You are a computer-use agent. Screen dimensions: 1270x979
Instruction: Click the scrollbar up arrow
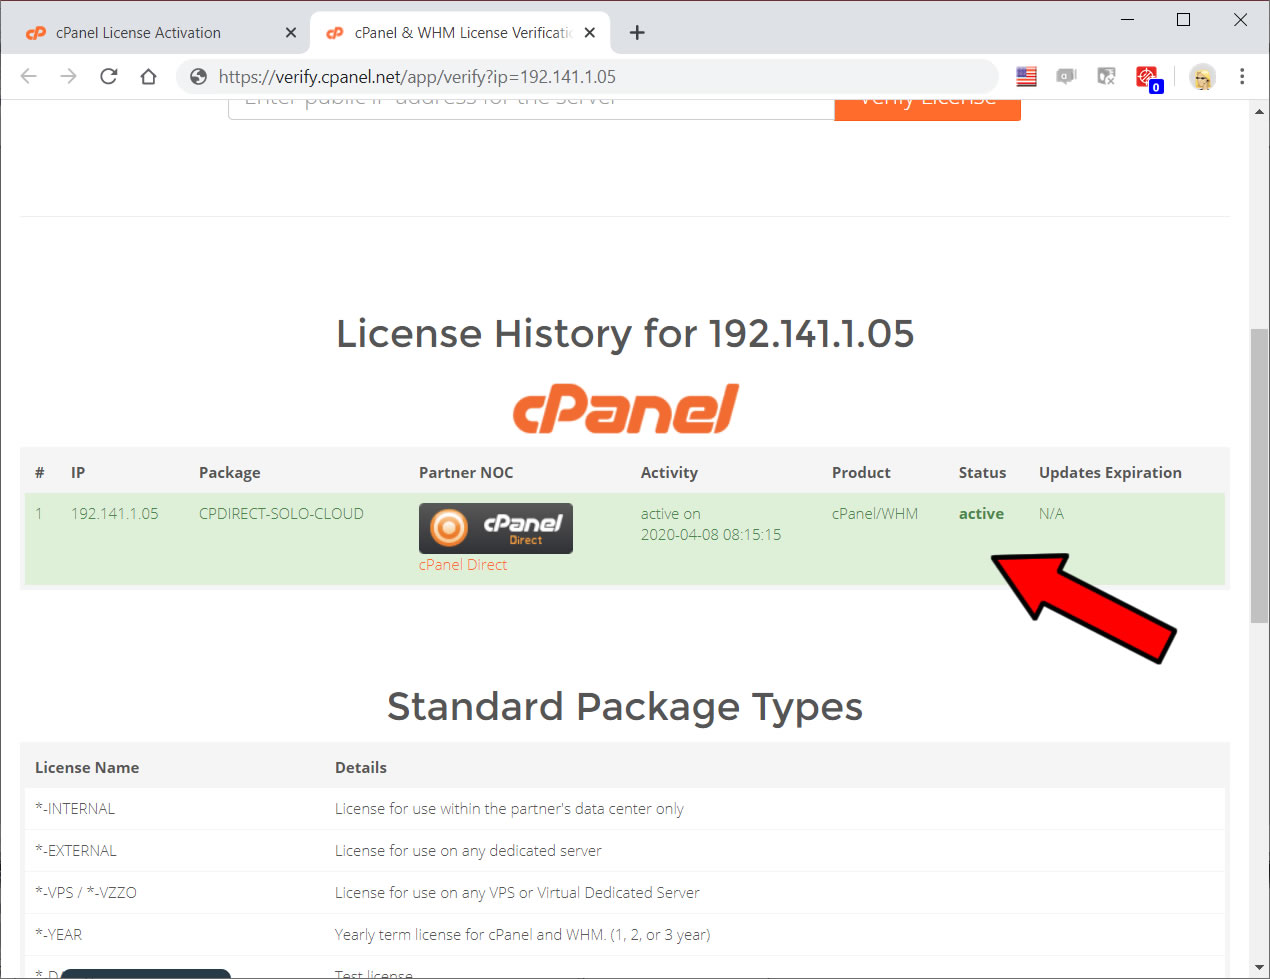[x=1259, y=111]
